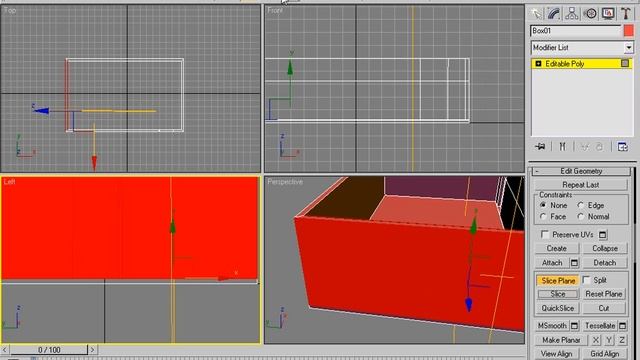The height and width of the screenshot is (360, 640).
Task: Click the Detach button
Action: (x=604, y=263)
